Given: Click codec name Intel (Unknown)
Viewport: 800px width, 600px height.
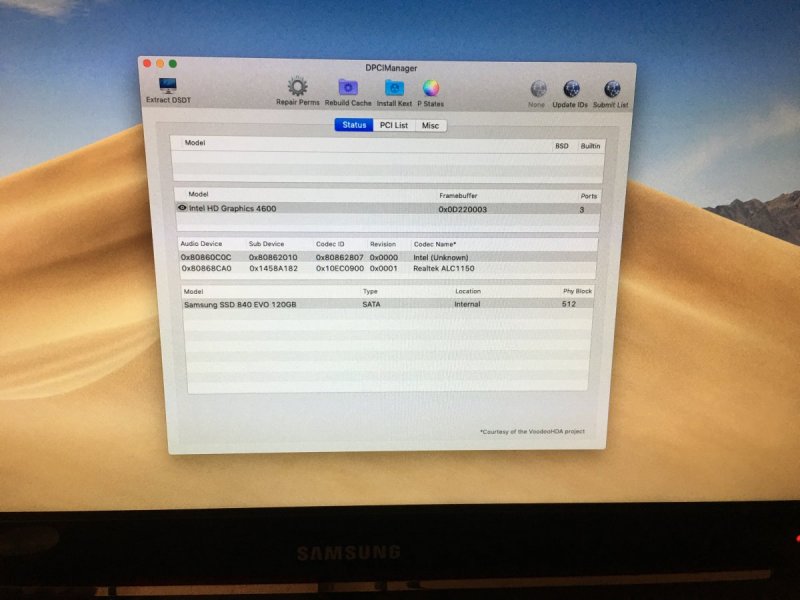Looking at the screenshot, I should click(440, 257).
